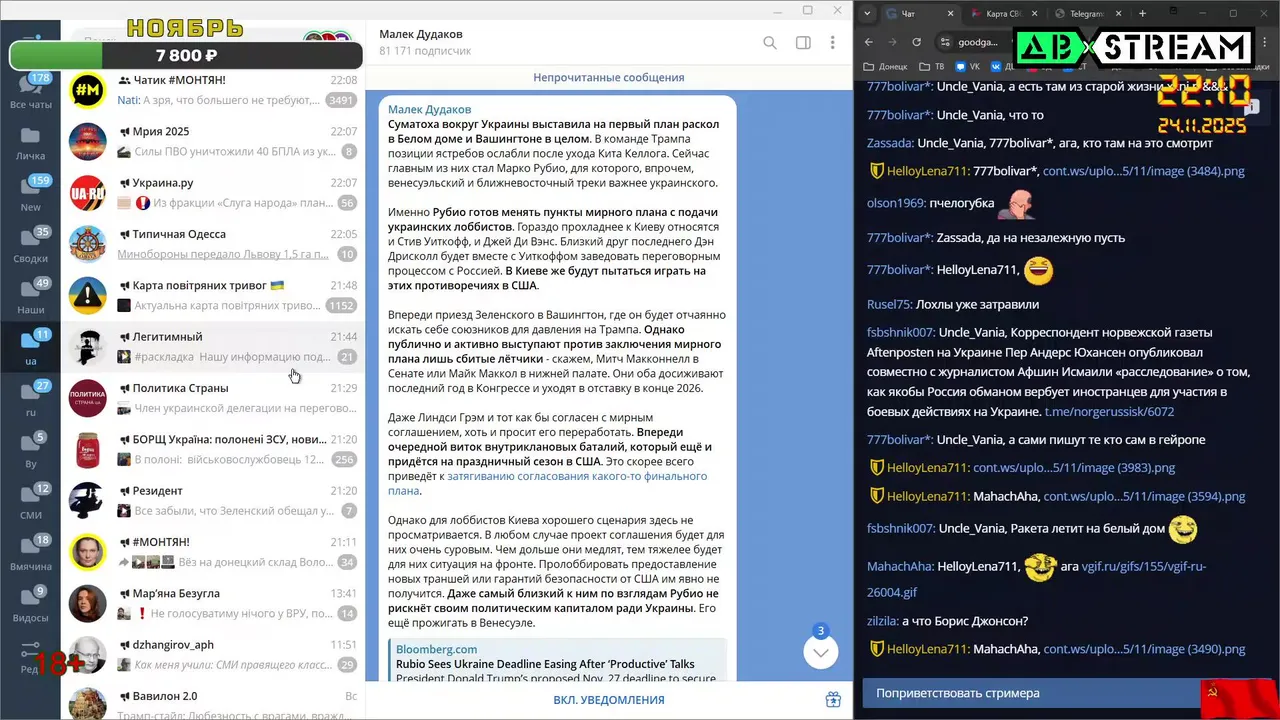Open the '#МОНТЯН!' channel posted at 21:11
The height and width of the screenshot is (720, 1280).
coord(213,552)
